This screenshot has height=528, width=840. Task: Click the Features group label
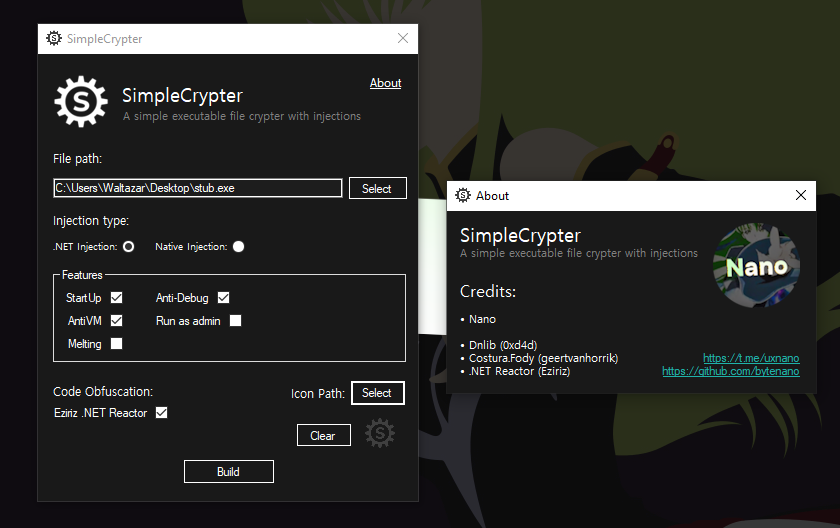click(x=82, y=275)
